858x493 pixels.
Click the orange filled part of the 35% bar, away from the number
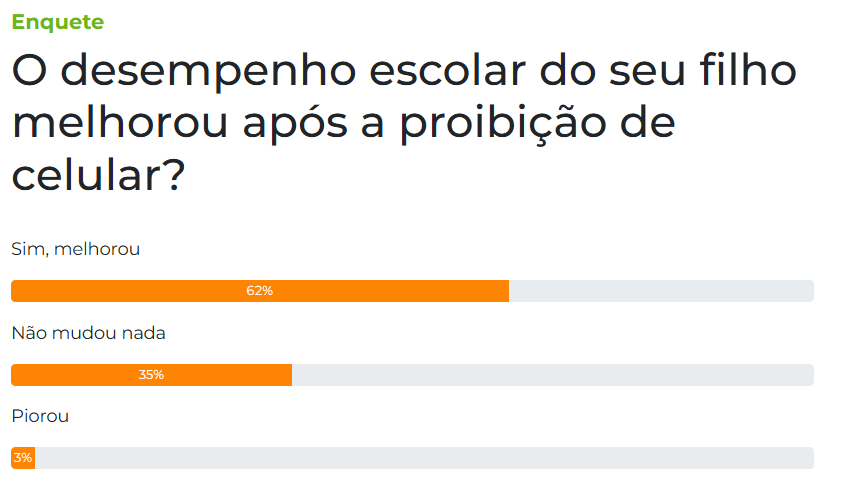click(230, 375)
